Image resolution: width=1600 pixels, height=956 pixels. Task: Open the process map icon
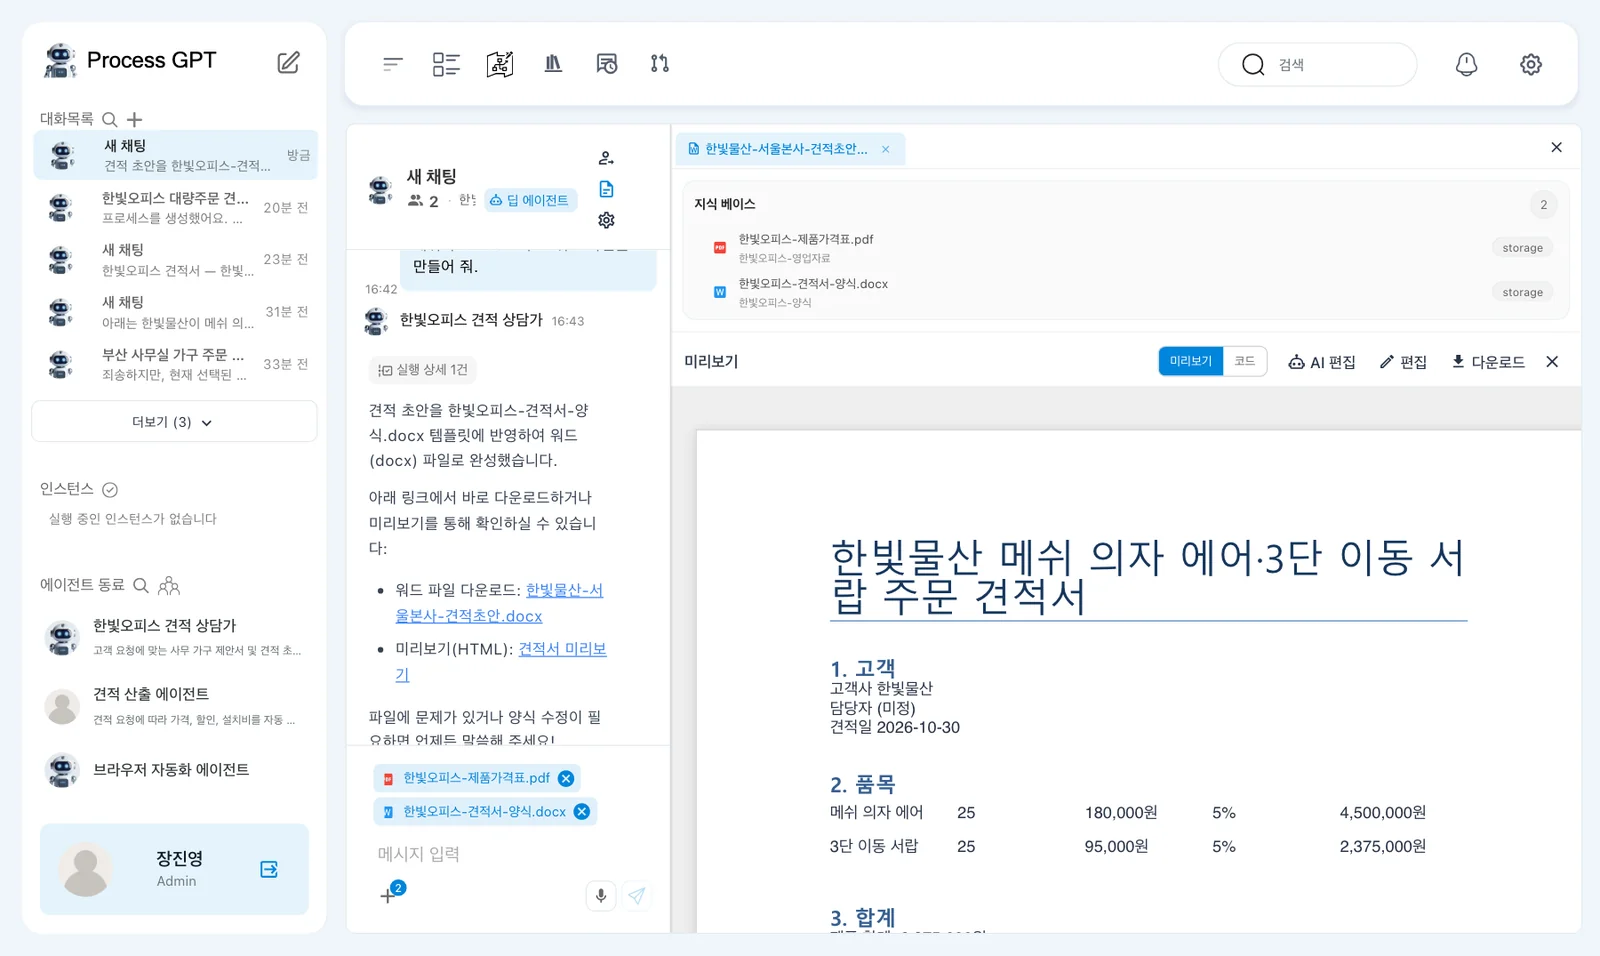pos(500,64)
